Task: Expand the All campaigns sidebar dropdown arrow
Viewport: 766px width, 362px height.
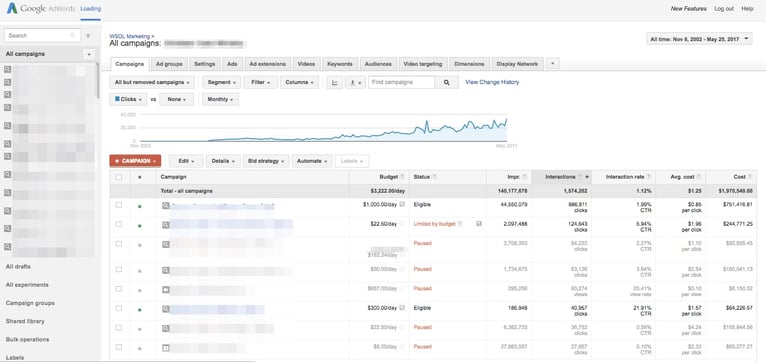Action: [x=89, y=54]
